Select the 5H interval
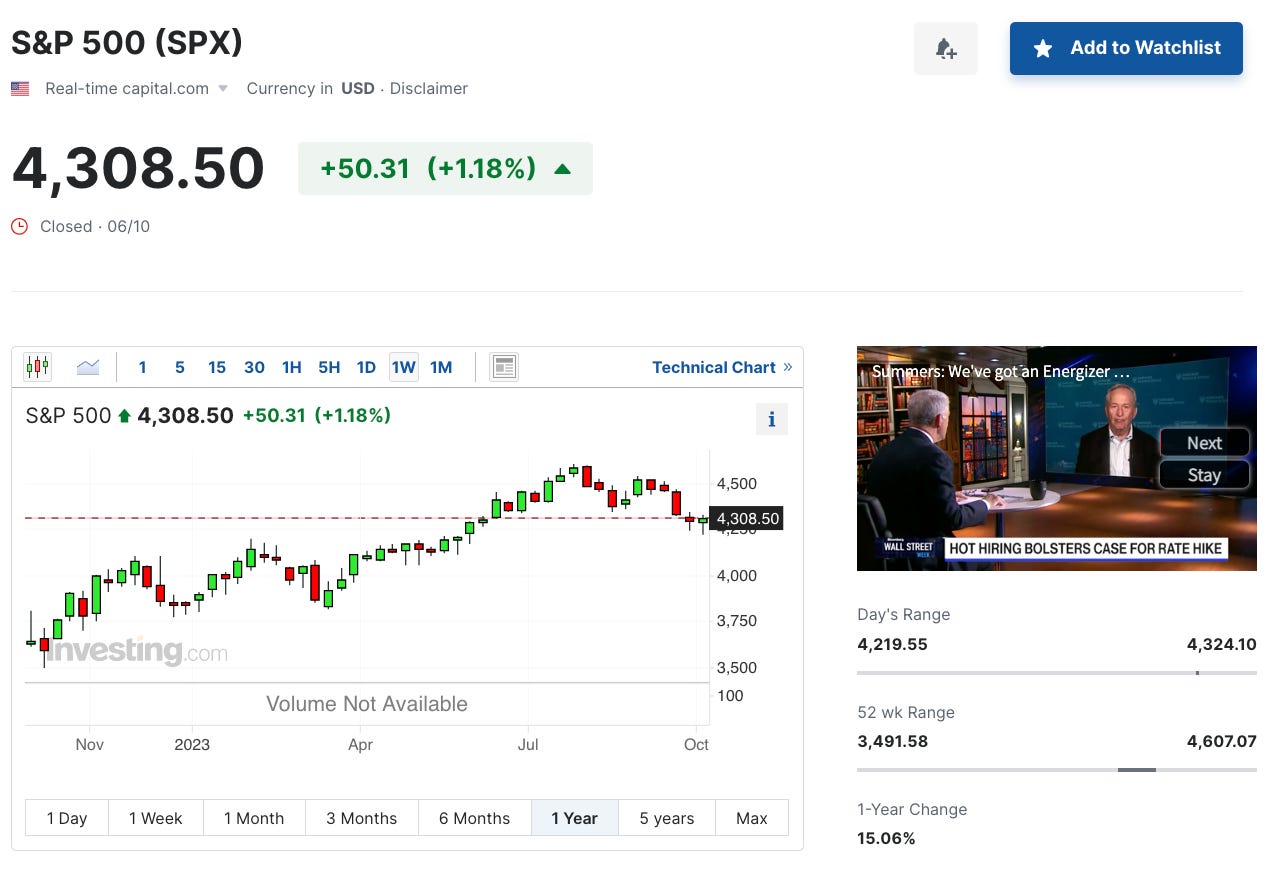The height and width of the screenshot is (872, 1270). point(329,367)
